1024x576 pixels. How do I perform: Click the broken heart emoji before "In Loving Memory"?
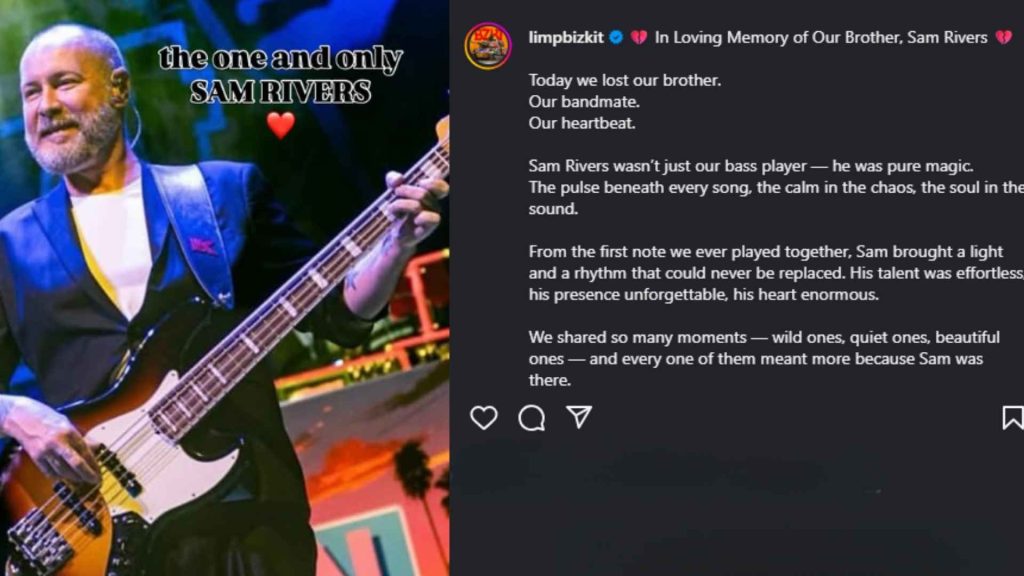639,38
